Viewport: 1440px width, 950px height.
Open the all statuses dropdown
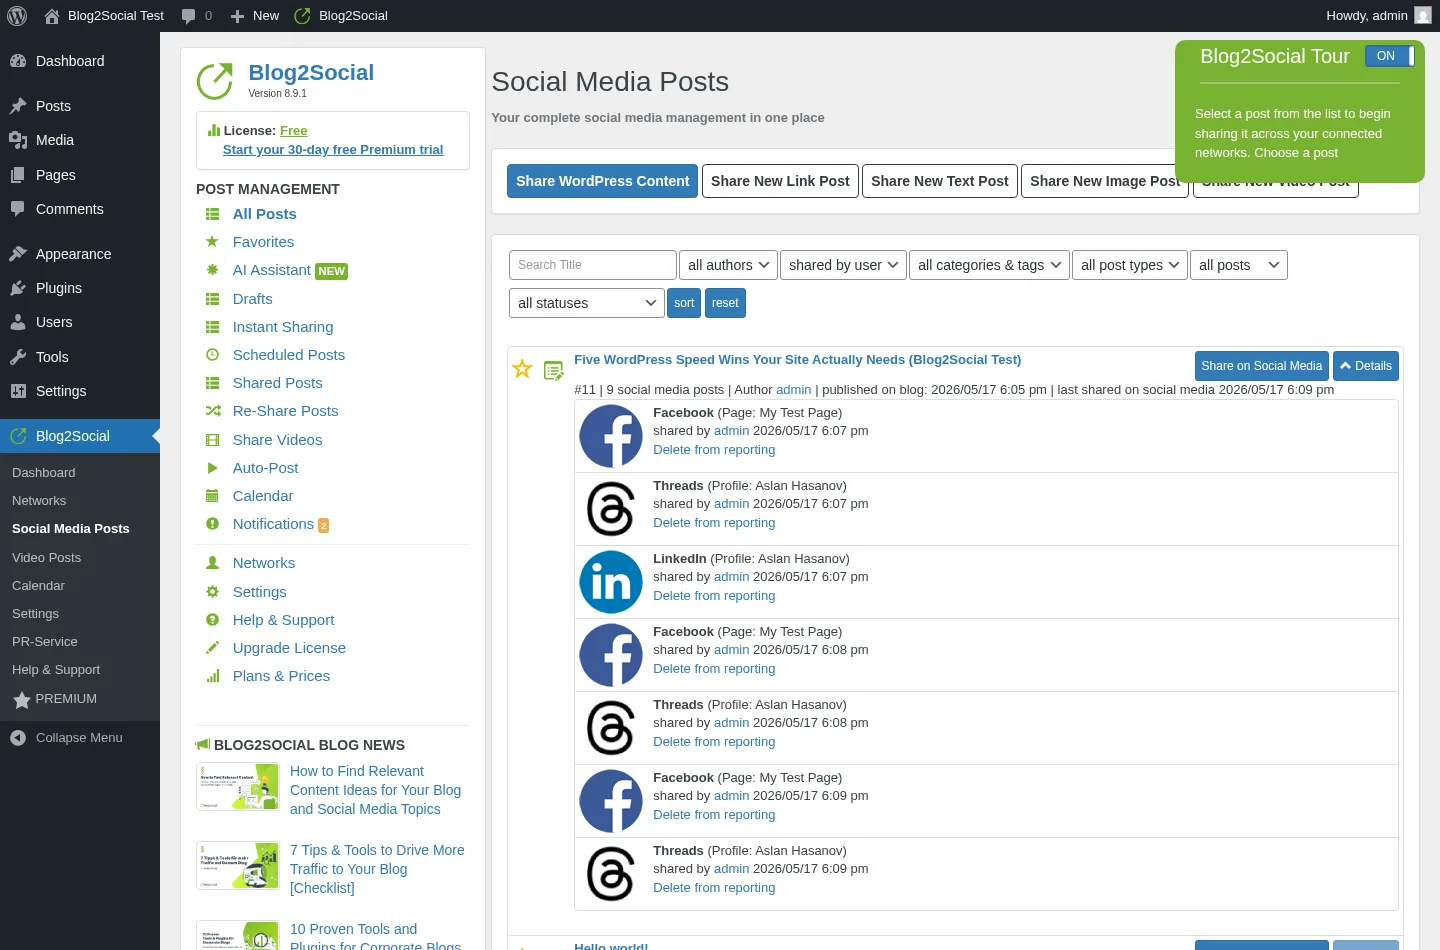tap(587, 303)
